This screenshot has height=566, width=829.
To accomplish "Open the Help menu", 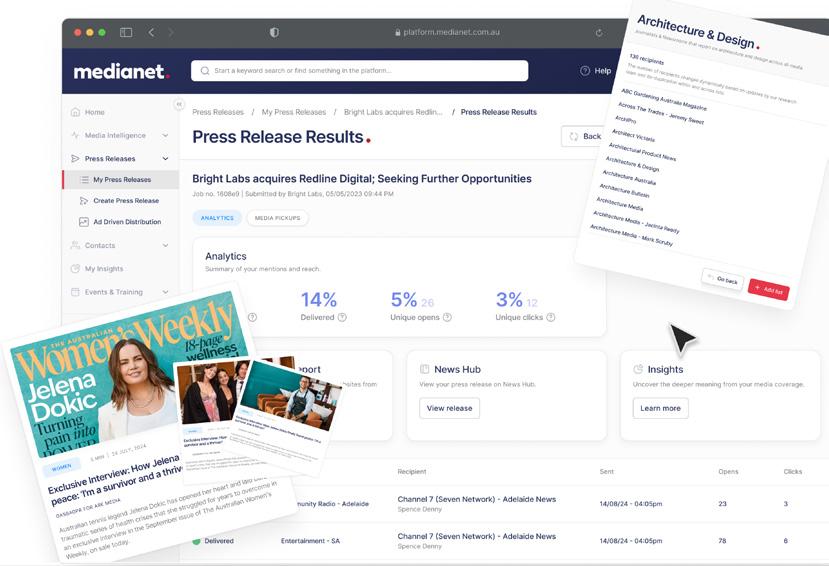I will 595,71.
